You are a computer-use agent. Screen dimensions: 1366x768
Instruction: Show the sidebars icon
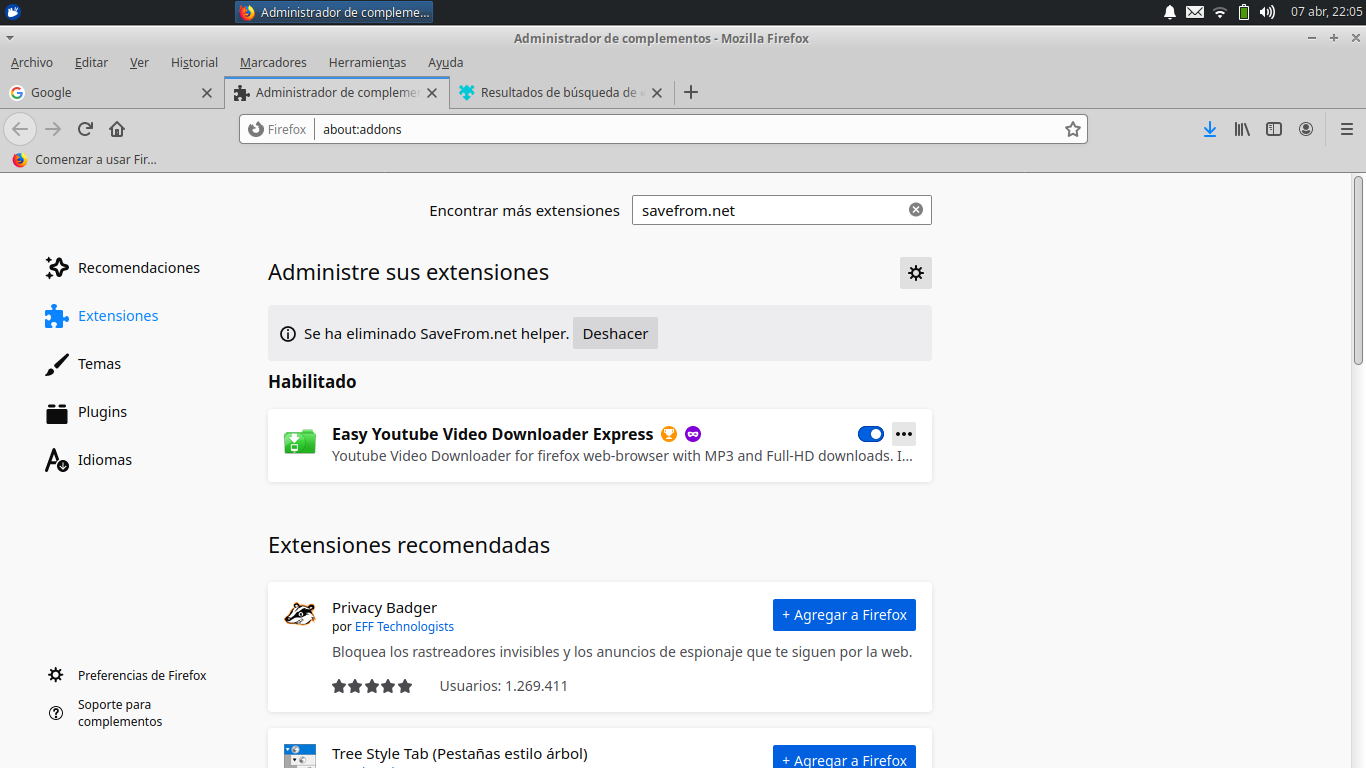click(x=1274, y=129)
